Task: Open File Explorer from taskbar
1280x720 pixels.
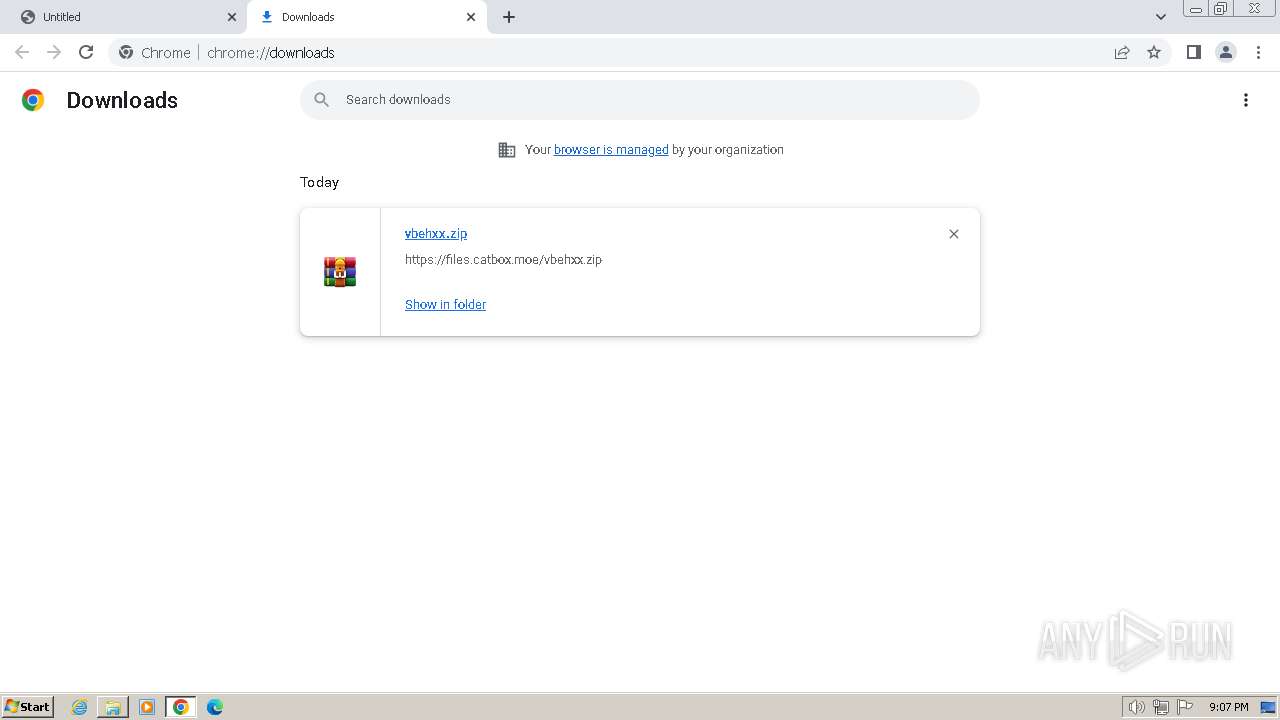Action: [113, 707]
